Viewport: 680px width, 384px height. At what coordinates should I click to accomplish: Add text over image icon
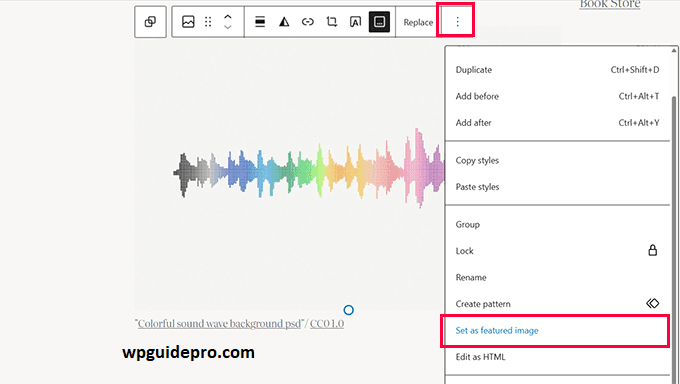(355, 22)
